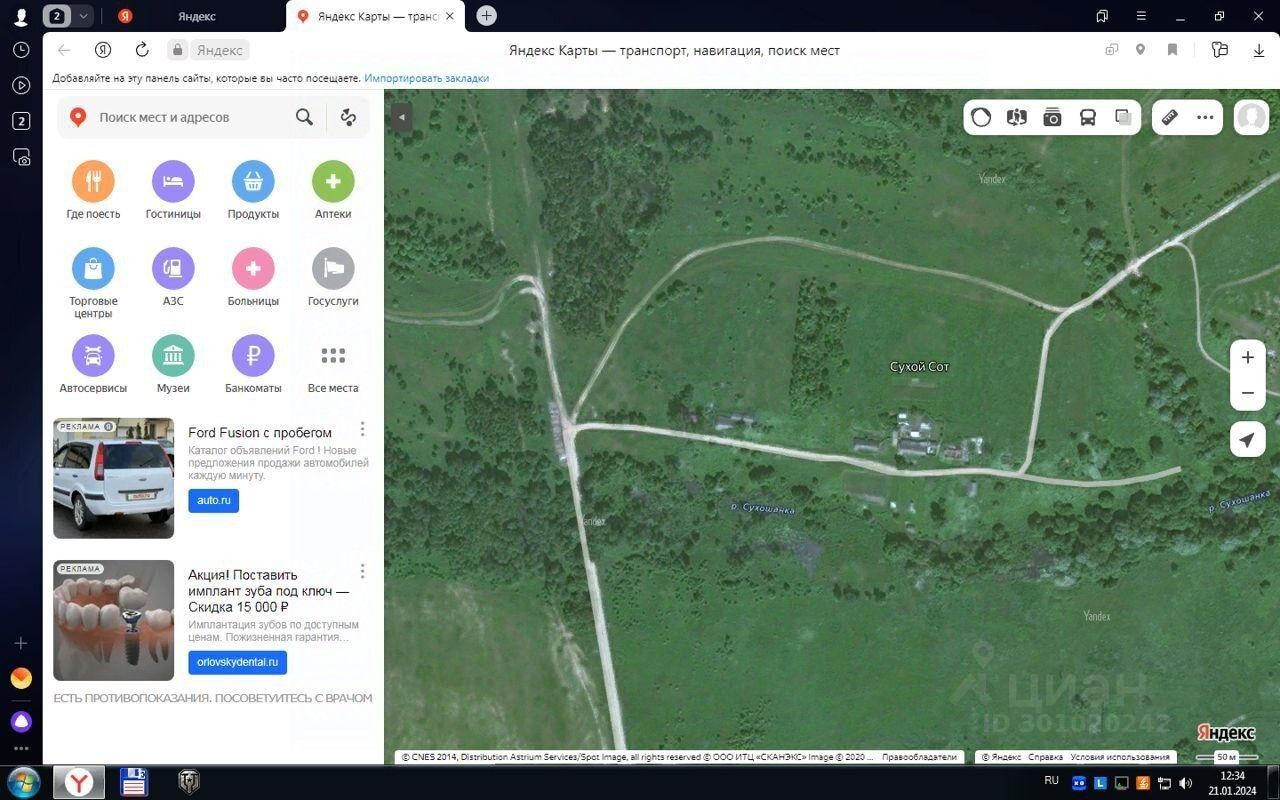Open options menu of dental implant ad
1280x800 pixels.
tap(362, 571)
